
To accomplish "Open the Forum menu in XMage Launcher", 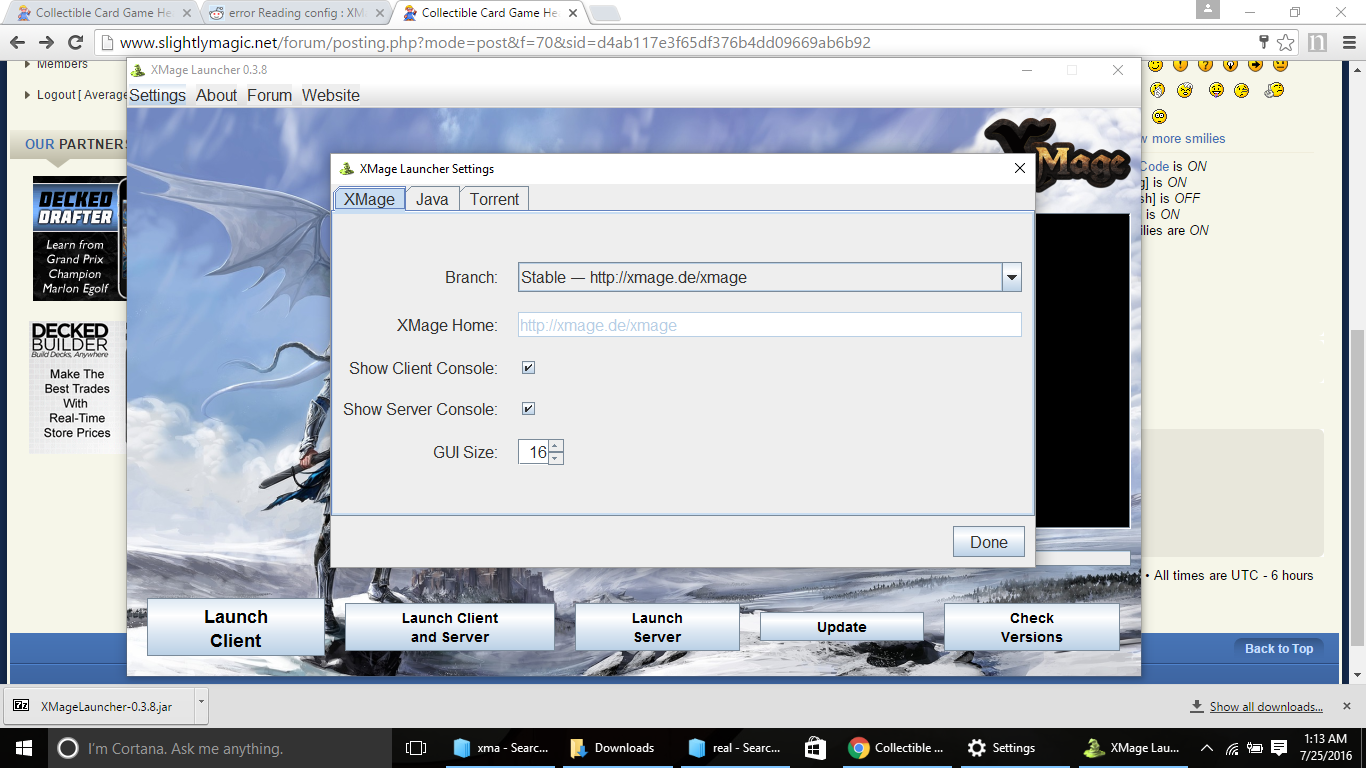I will point(269,95).
